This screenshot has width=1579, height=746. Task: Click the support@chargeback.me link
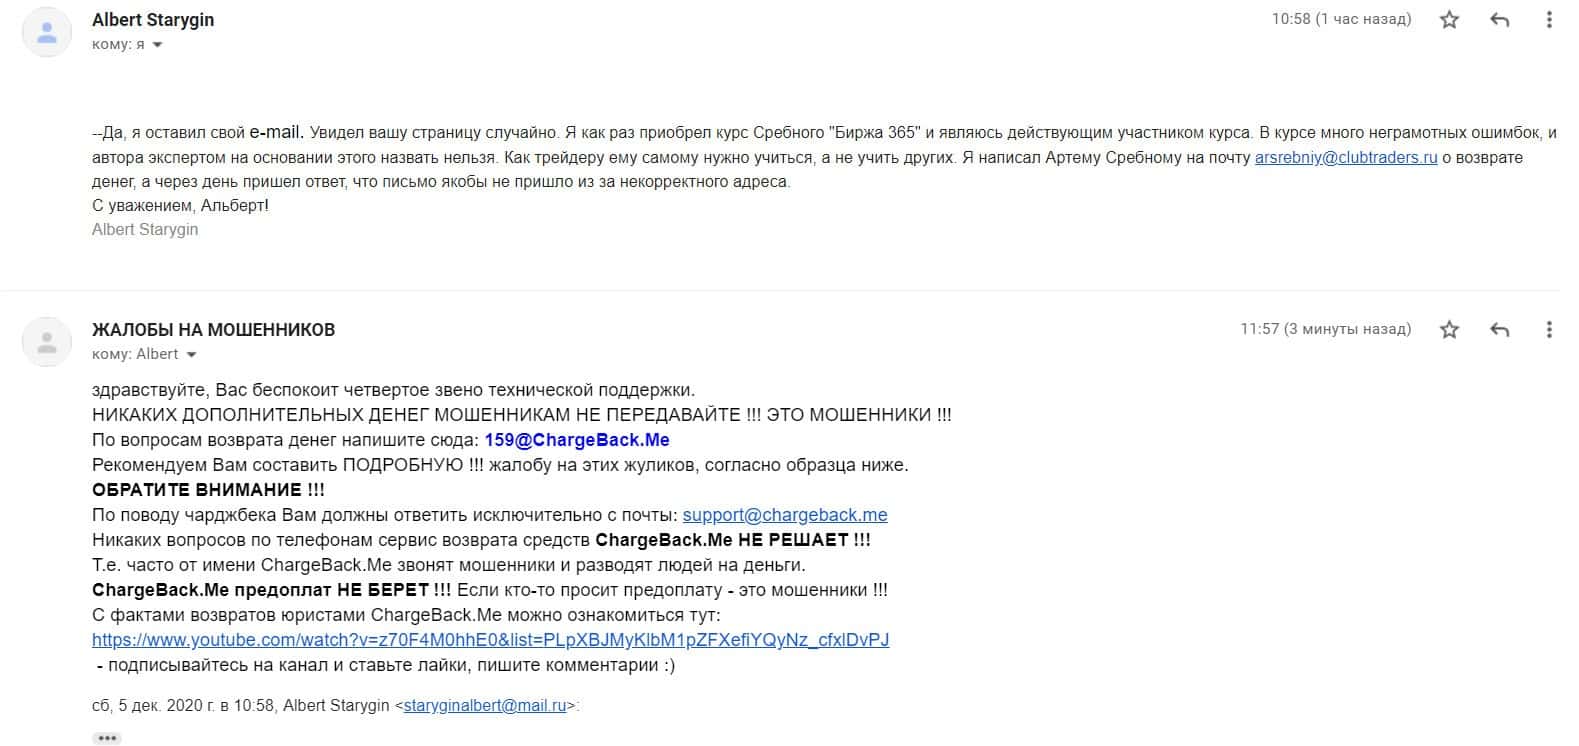(x=784, y=515)
